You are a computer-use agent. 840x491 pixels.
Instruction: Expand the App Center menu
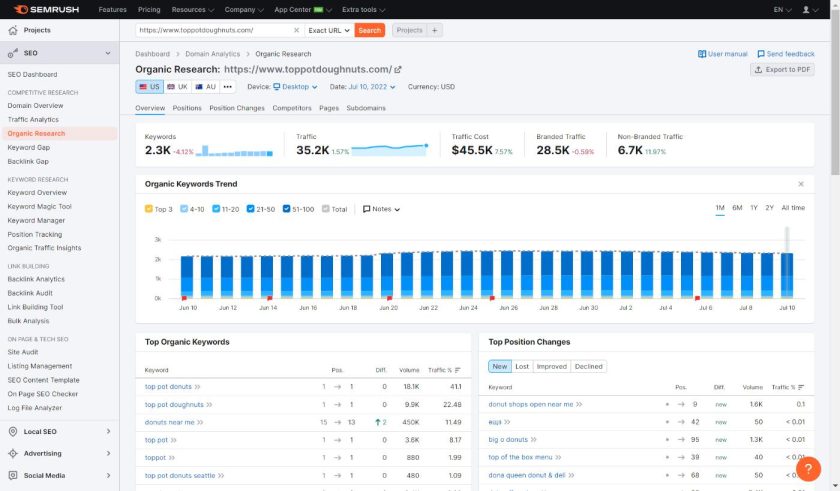[303, 10]
